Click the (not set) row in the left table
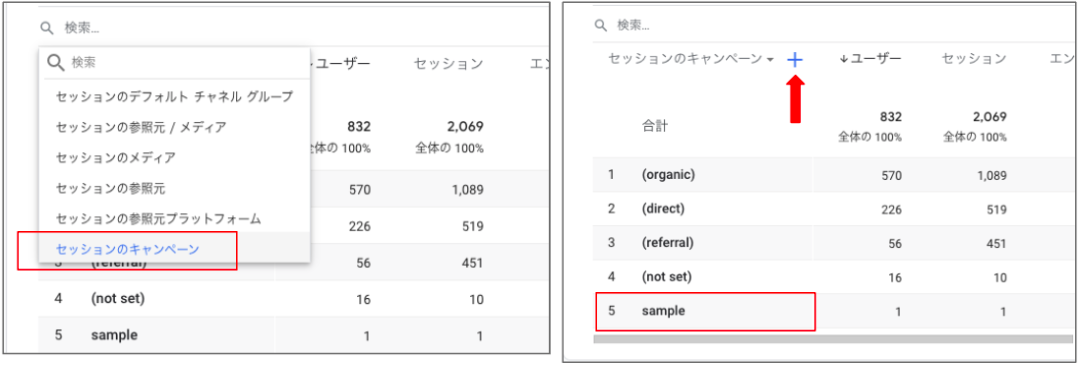Viewport: 1084px width, 367px height. [294, 299]
